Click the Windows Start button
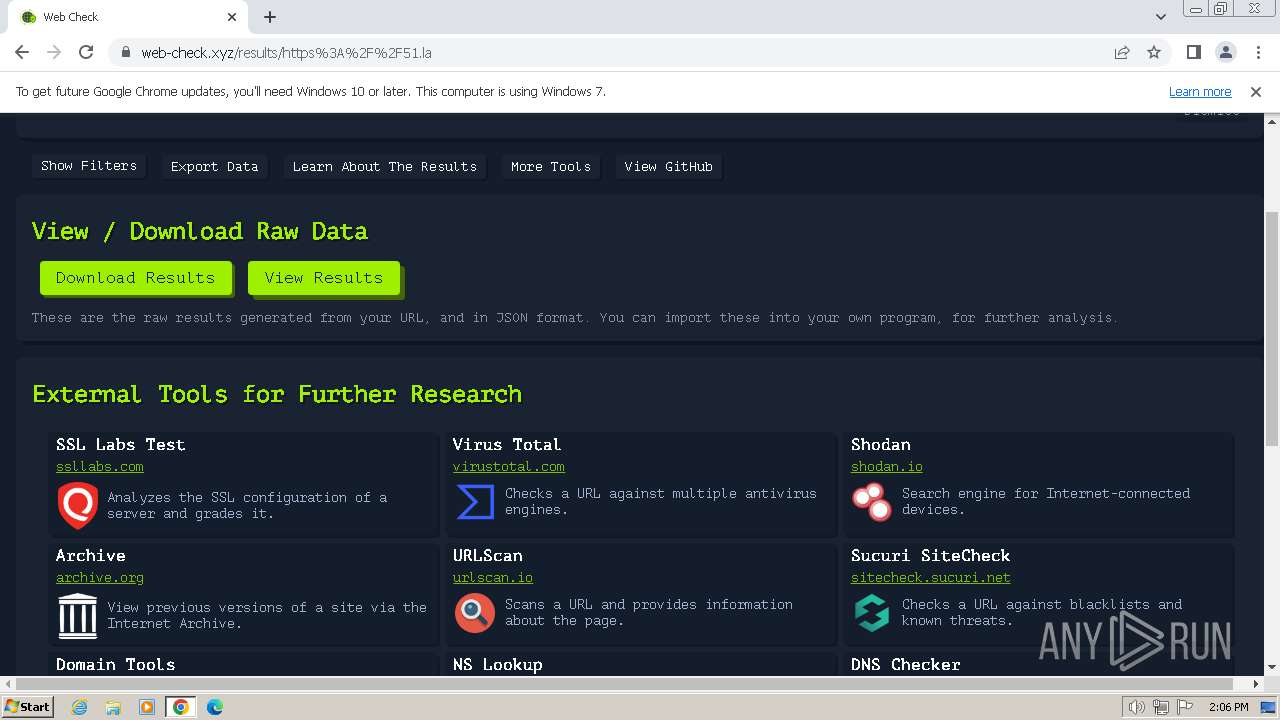Viewport: 1280px width, 720px height. (28, 707)
